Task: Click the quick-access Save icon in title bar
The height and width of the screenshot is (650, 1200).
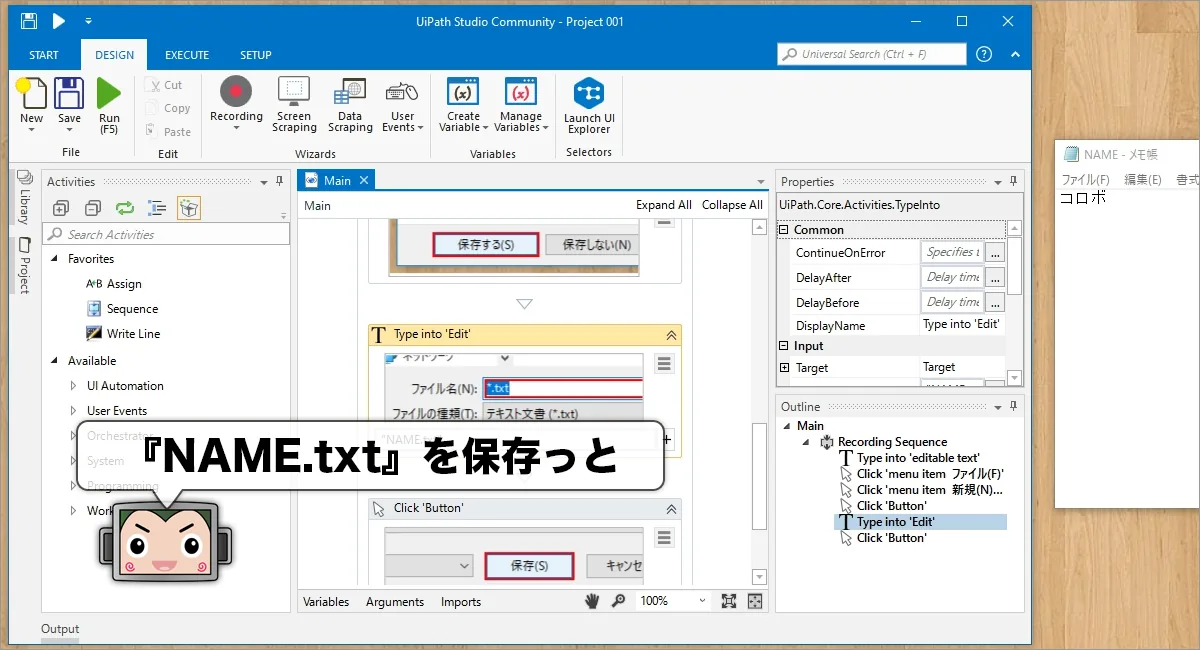Action: click(x=28, y=21)
